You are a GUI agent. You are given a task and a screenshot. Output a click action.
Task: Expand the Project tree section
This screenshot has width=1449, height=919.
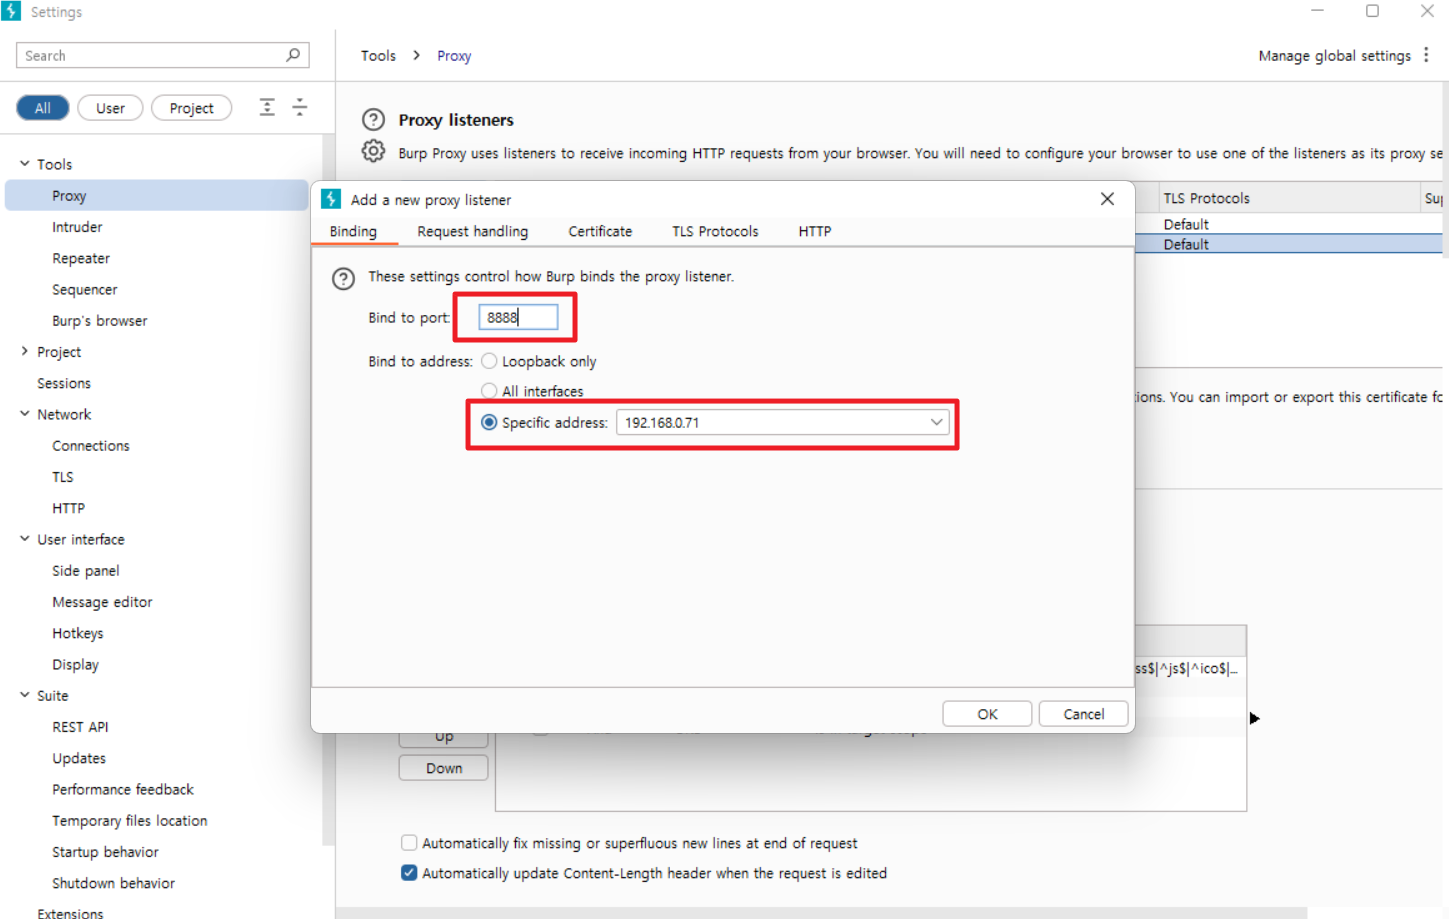pos(25,351)
